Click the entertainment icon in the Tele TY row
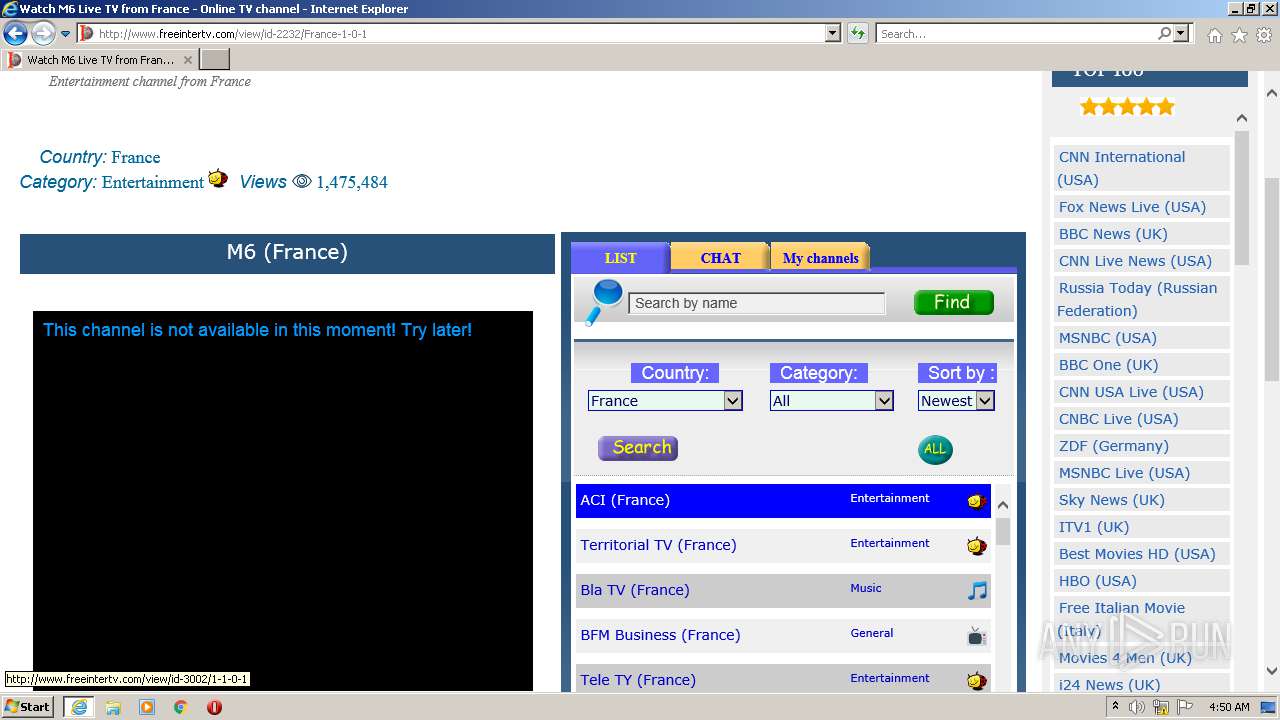This screenshot has width=1280, height=720. [x=977, y=681]
